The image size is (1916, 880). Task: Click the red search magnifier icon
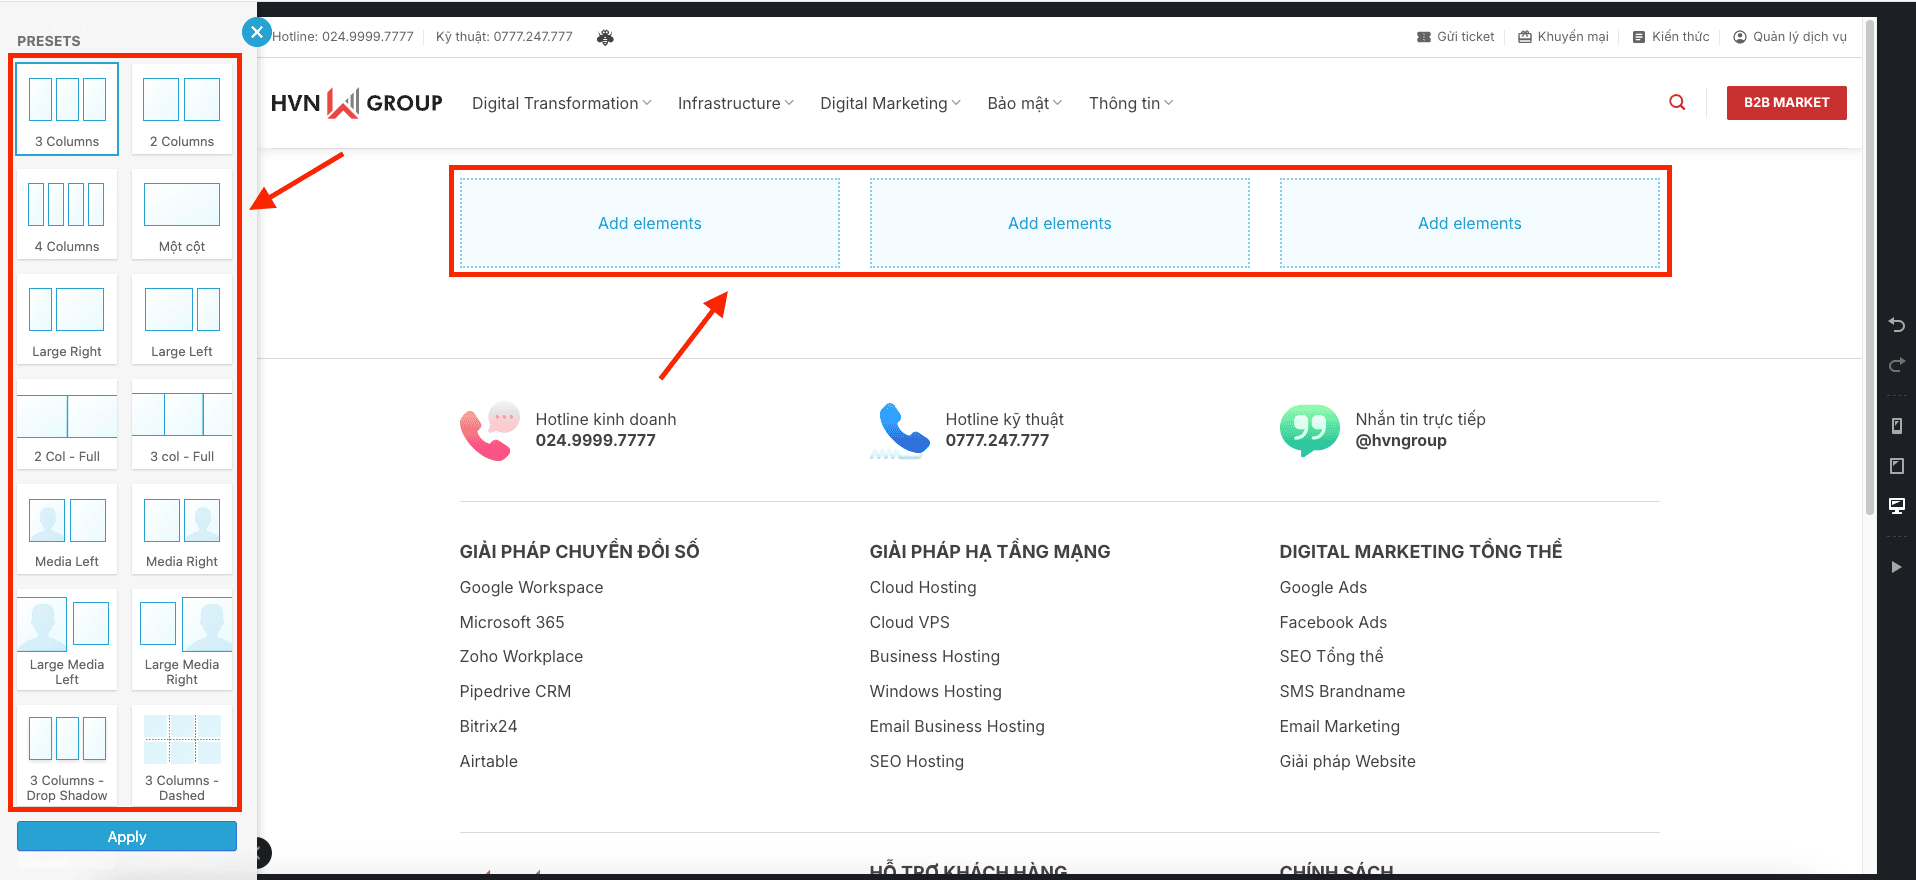click(x=1677, y=103)
